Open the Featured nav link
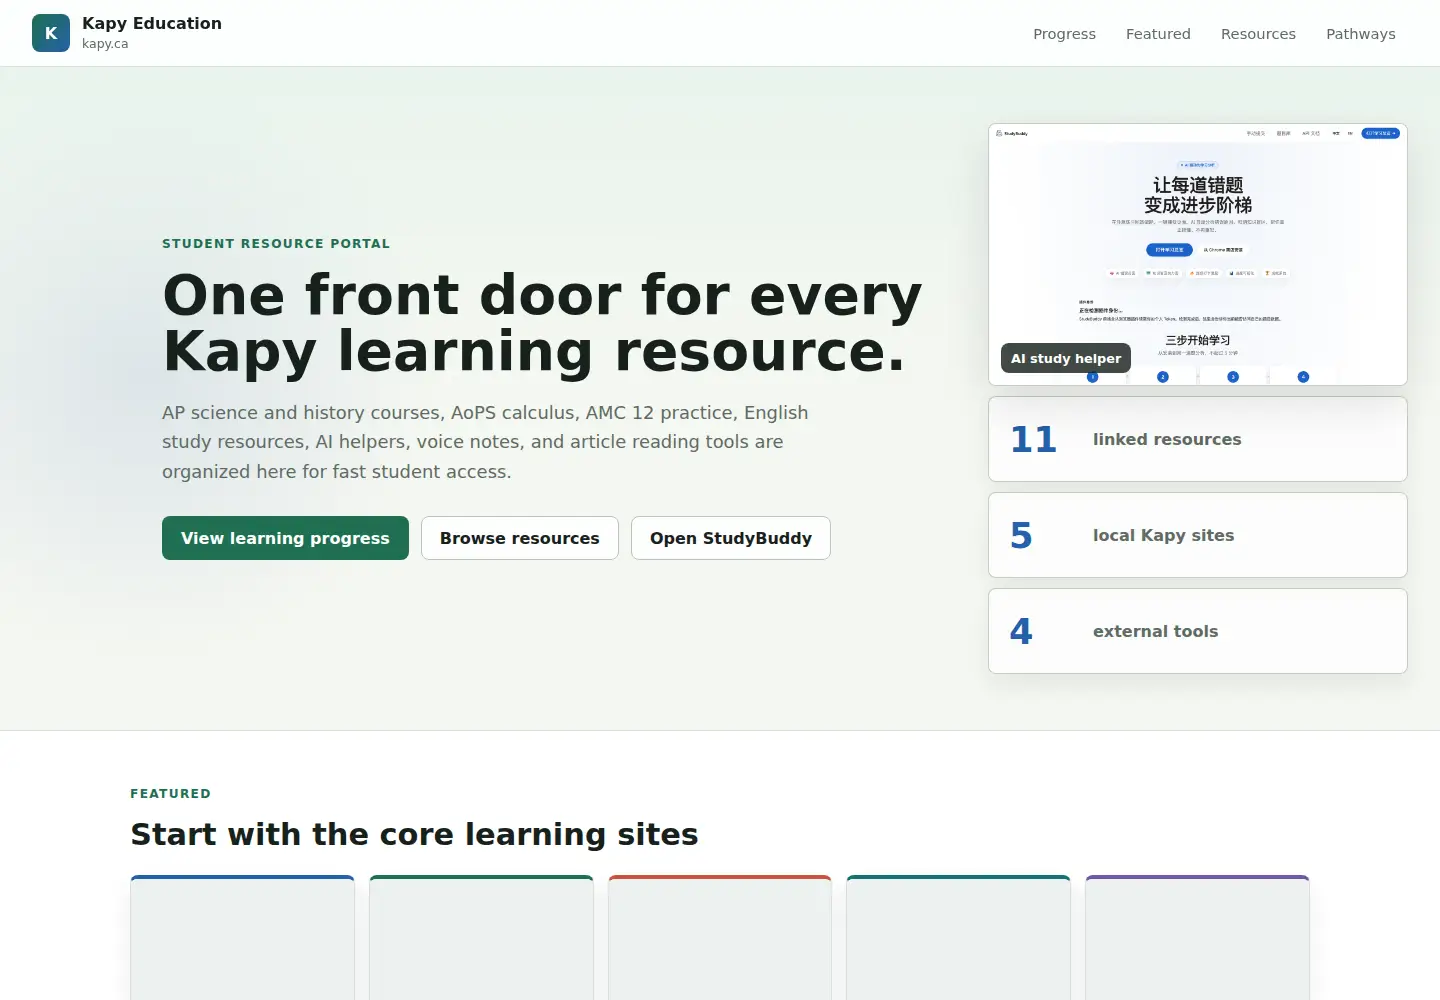The height and width of the screenshot is (1000, 1440). pos(1158,34)
